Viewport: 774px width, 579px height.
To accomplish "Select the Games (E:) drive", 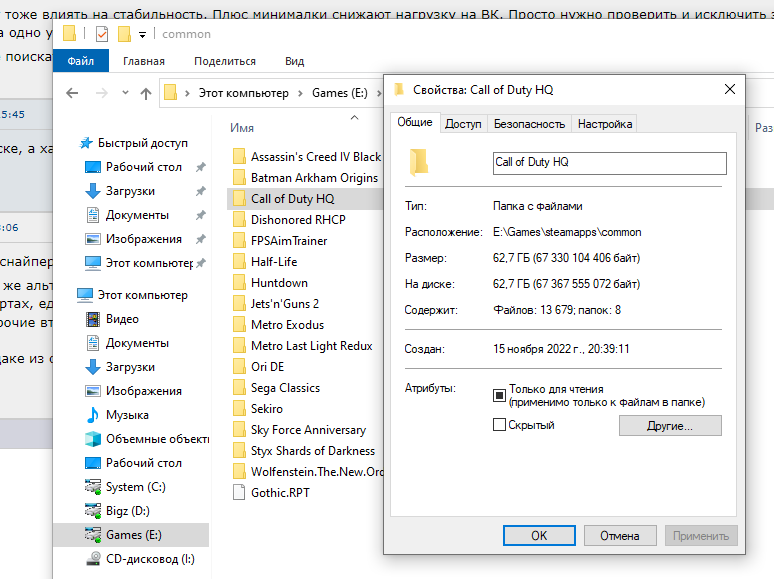I will tap(131, 535).
